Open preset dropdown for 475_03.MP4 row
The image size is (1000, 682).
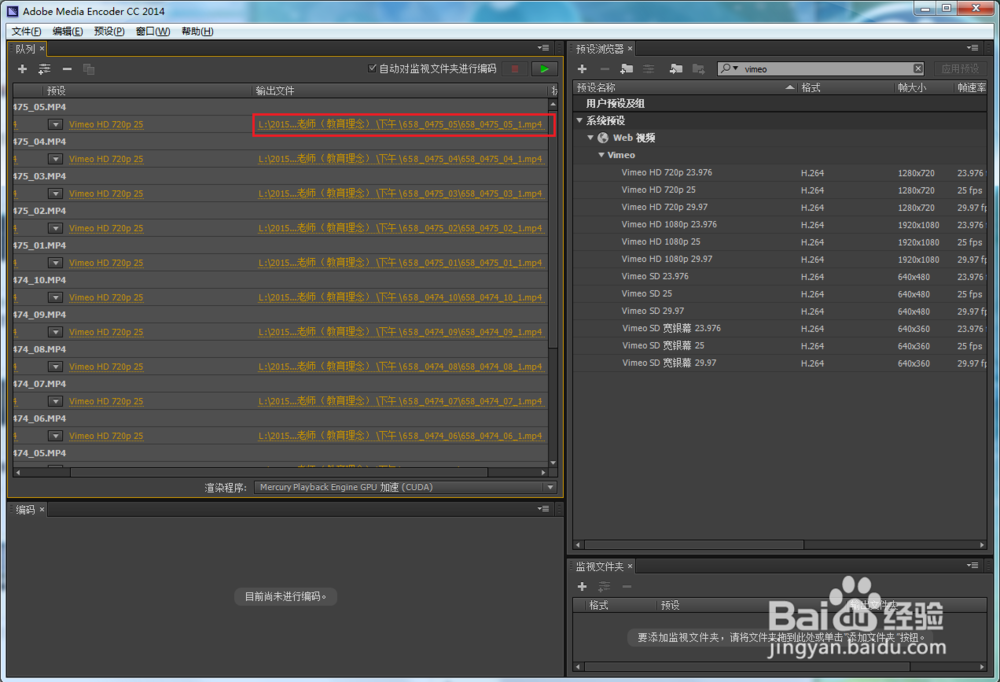[x=55, y=193]
